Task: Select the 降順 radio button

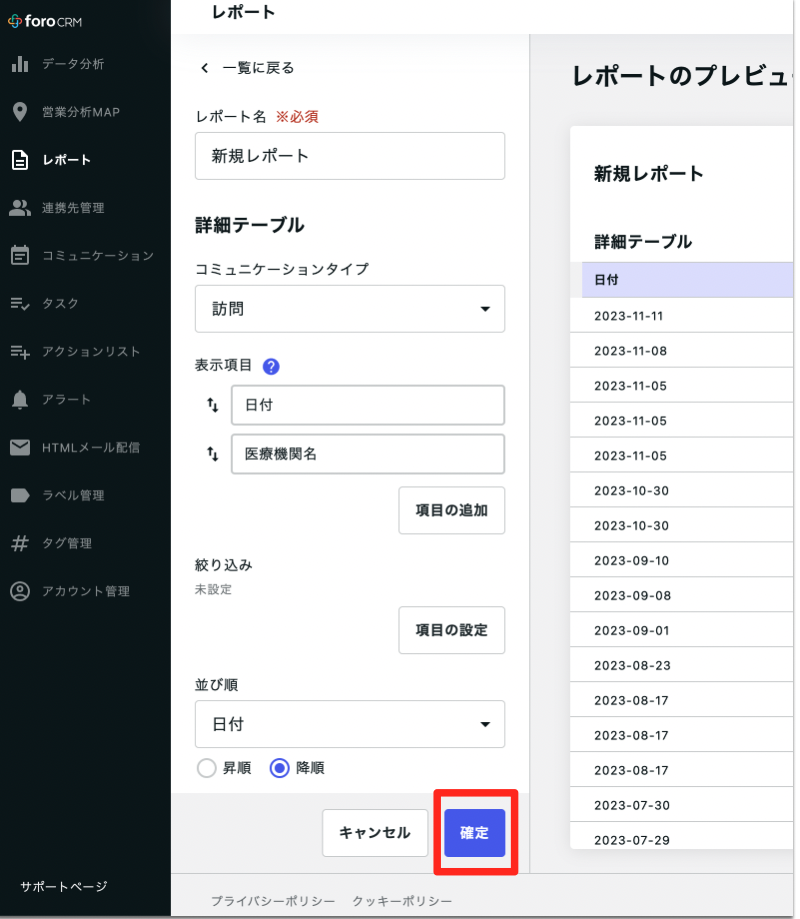Action: click(280, 768)
